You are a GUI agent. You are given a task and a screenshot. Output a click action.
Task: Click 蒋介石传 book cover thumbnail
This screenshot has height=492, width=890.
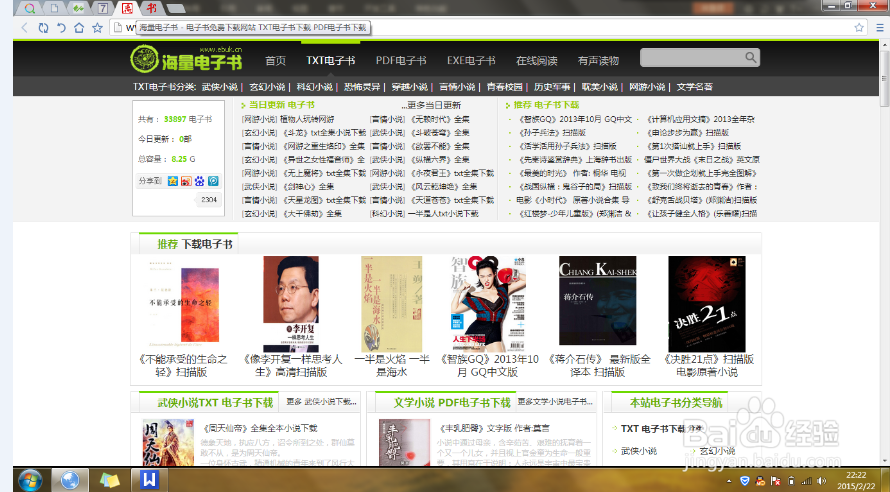tap(597, 301)
